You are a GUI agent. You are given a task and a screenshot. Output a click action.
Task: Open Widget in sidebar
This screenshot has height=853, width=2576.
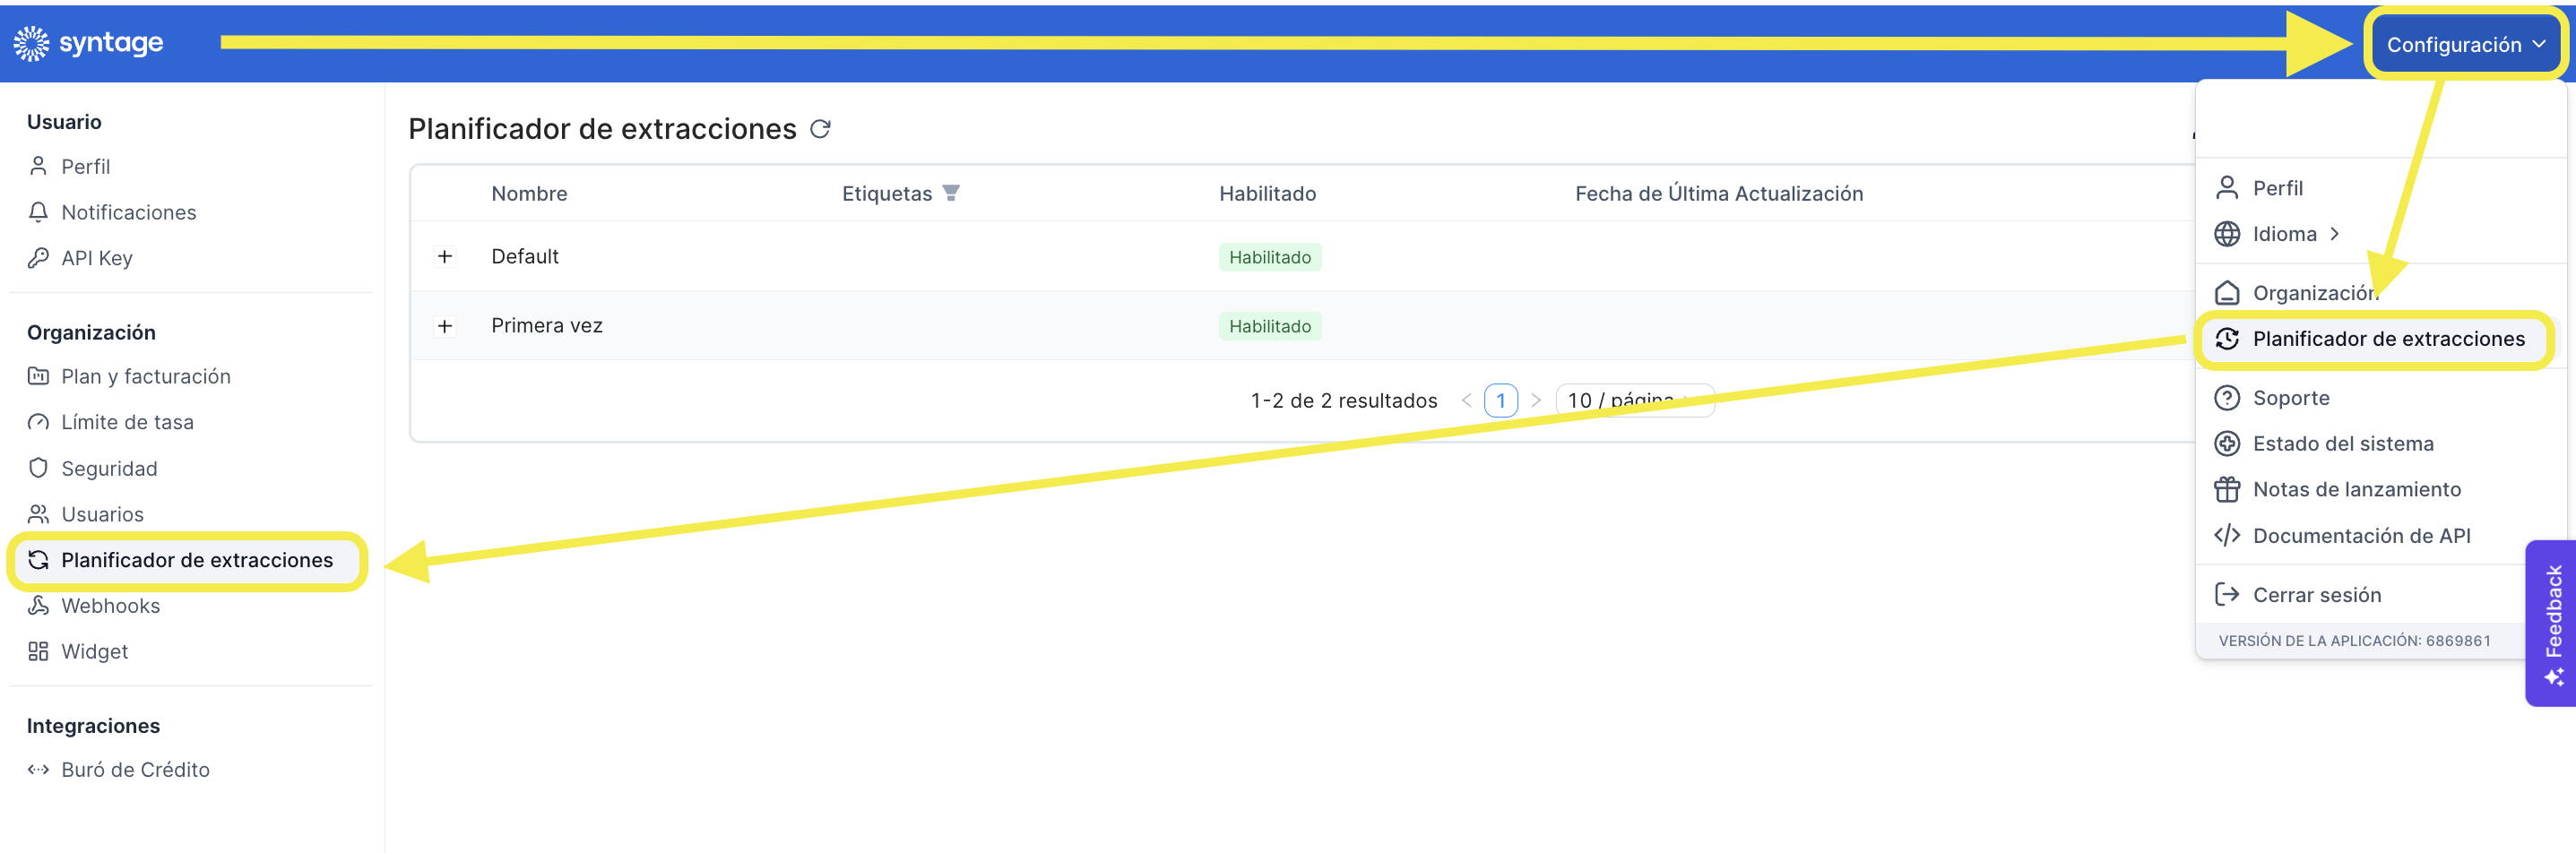pos(95,652)
